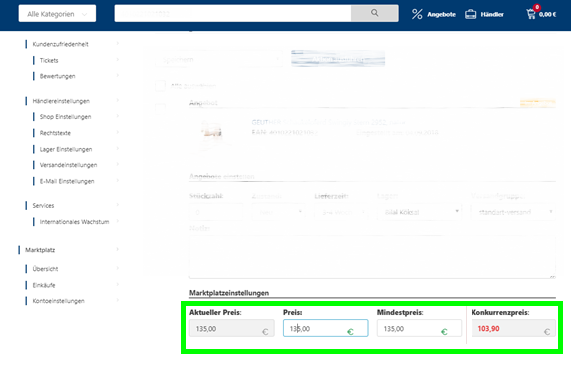The image size is (571, 375).
Task: Click the top search input field
Action: click(233, 13)
